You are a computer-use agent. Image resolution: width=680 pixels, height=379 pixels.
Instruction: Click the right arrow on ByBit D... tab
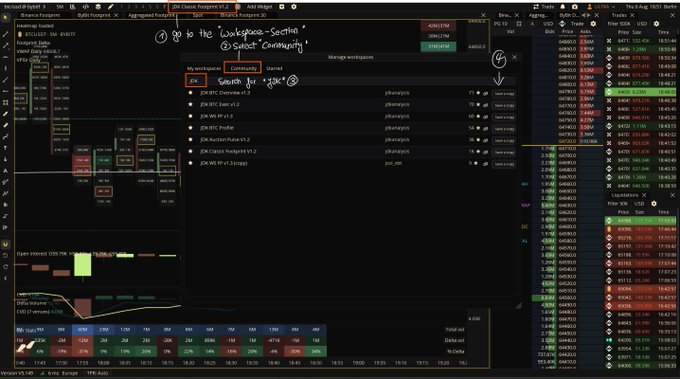pyautogui.click(x=589, y=15)
